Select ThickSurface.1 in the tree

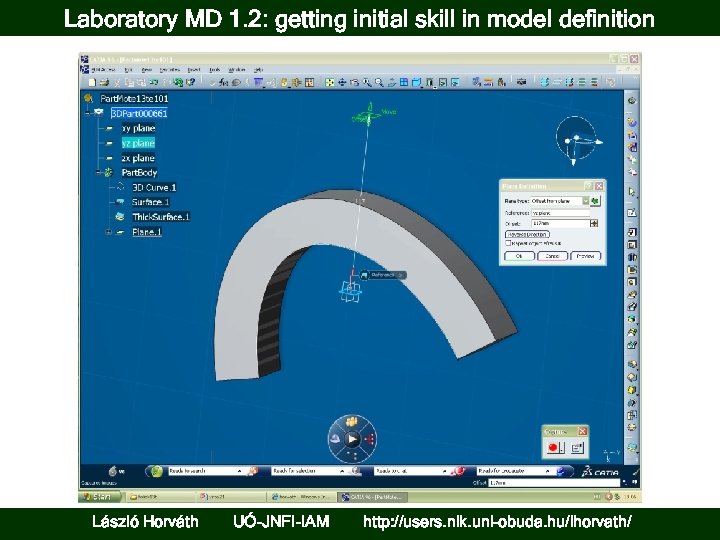[x=161, y=217]
